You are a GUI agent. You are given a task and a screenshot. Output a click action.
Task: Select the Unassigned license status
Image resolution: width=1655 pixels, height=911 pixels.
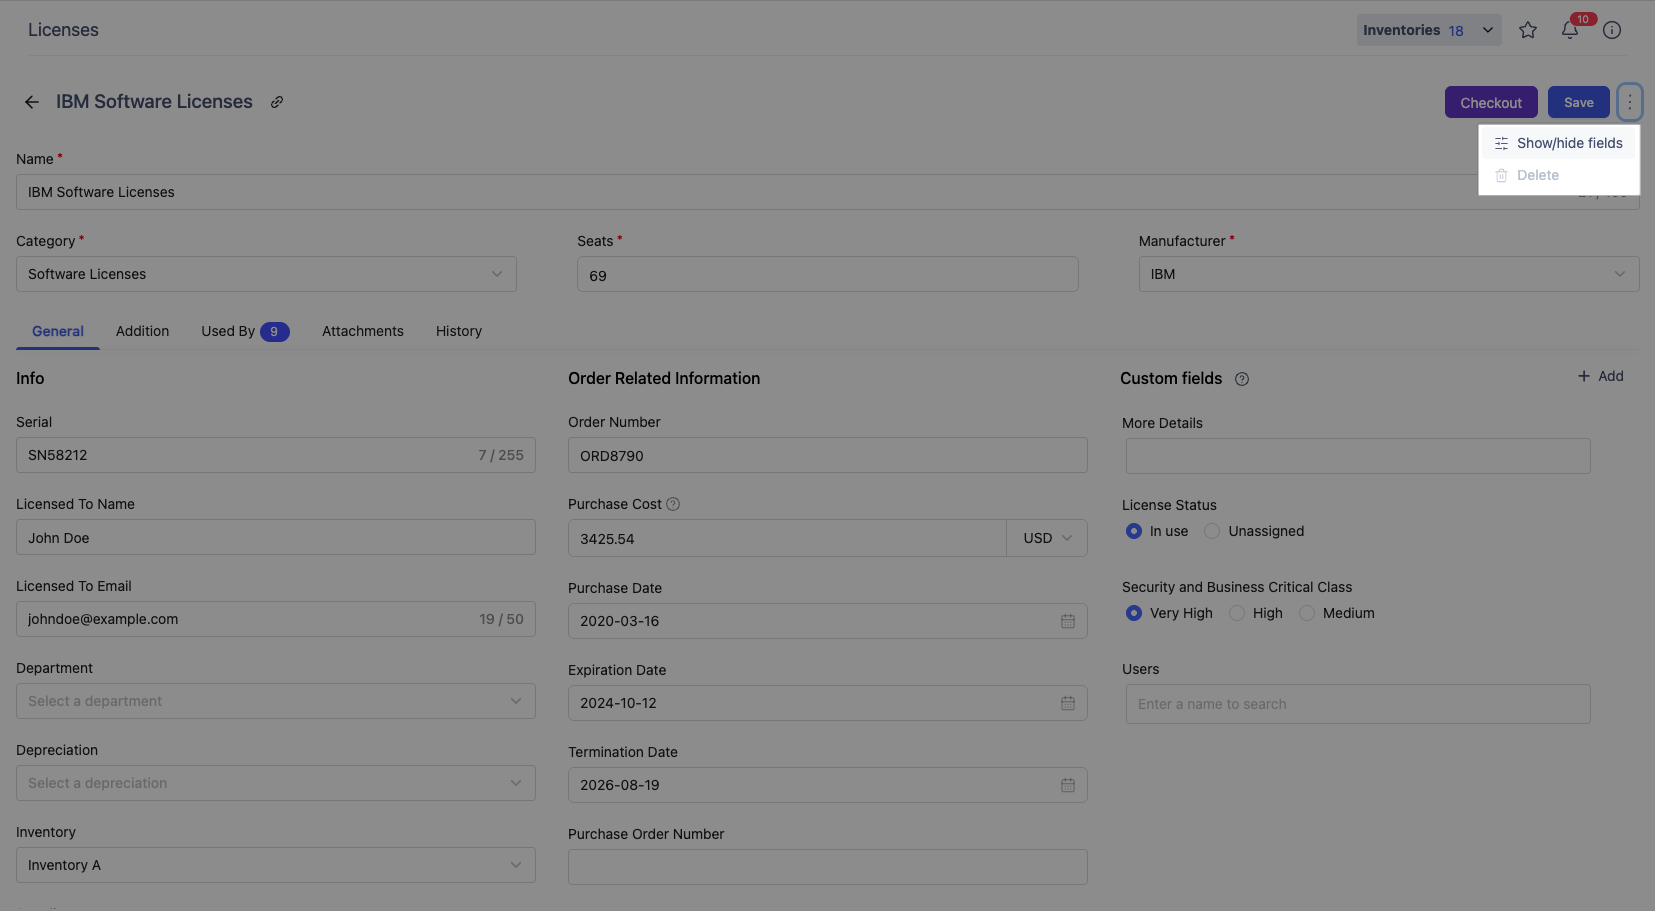(1212, 531)
